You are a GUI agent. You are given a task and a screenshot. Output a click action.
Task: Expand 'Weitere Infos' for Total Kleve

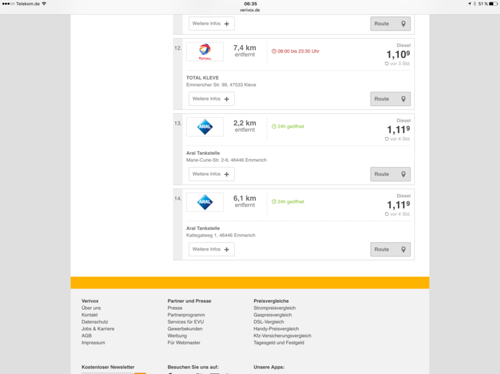point(212,99)
